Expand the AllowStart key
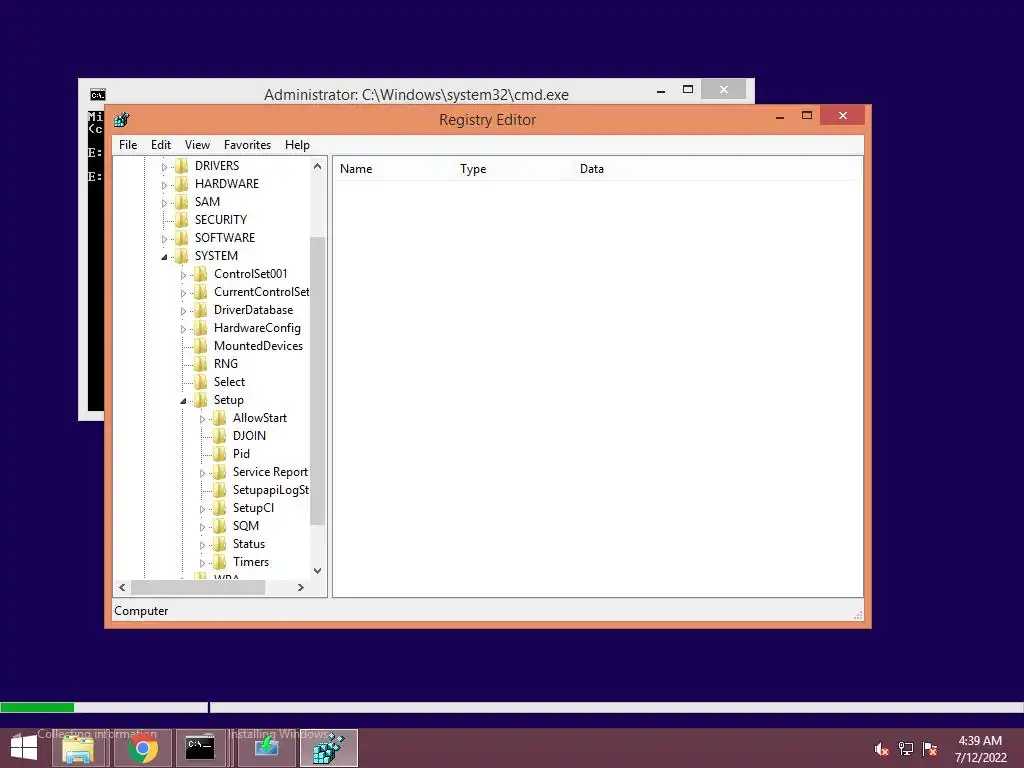 (x=202, y=419)
